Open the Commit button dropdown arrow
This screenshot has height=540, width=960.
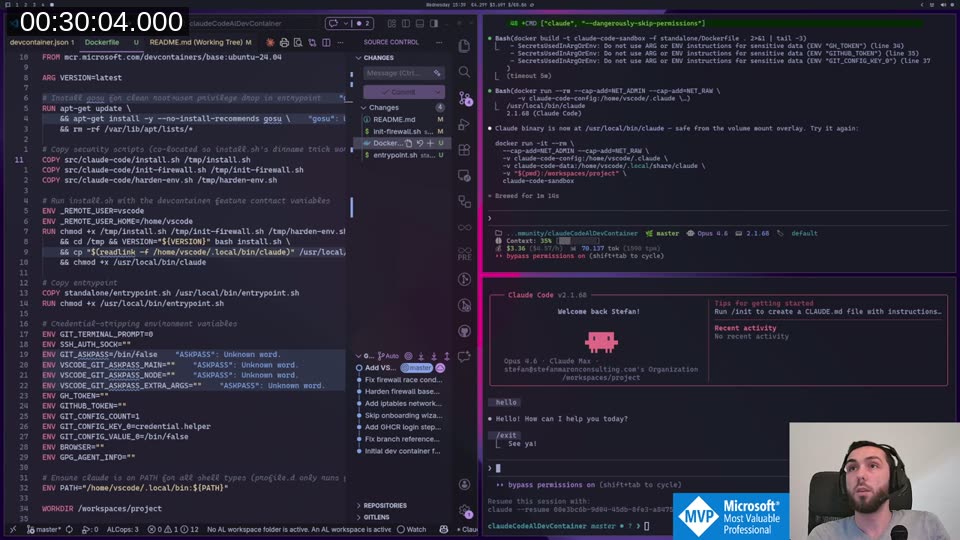pyautogui.click(x=438, y=92)
